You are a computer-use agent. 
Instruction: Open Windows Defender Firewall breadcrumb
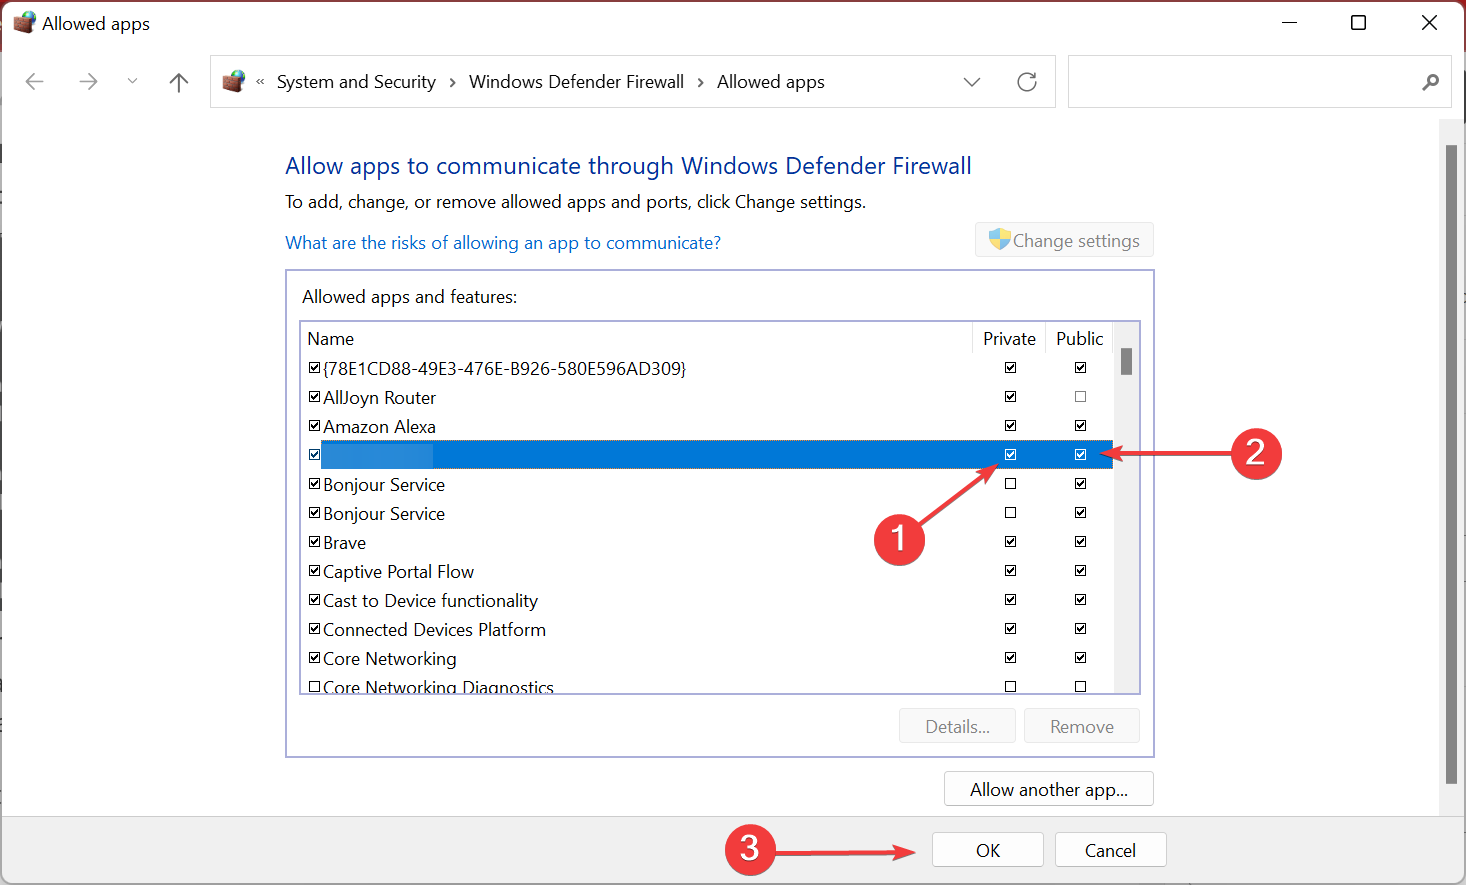coord(576,82)
